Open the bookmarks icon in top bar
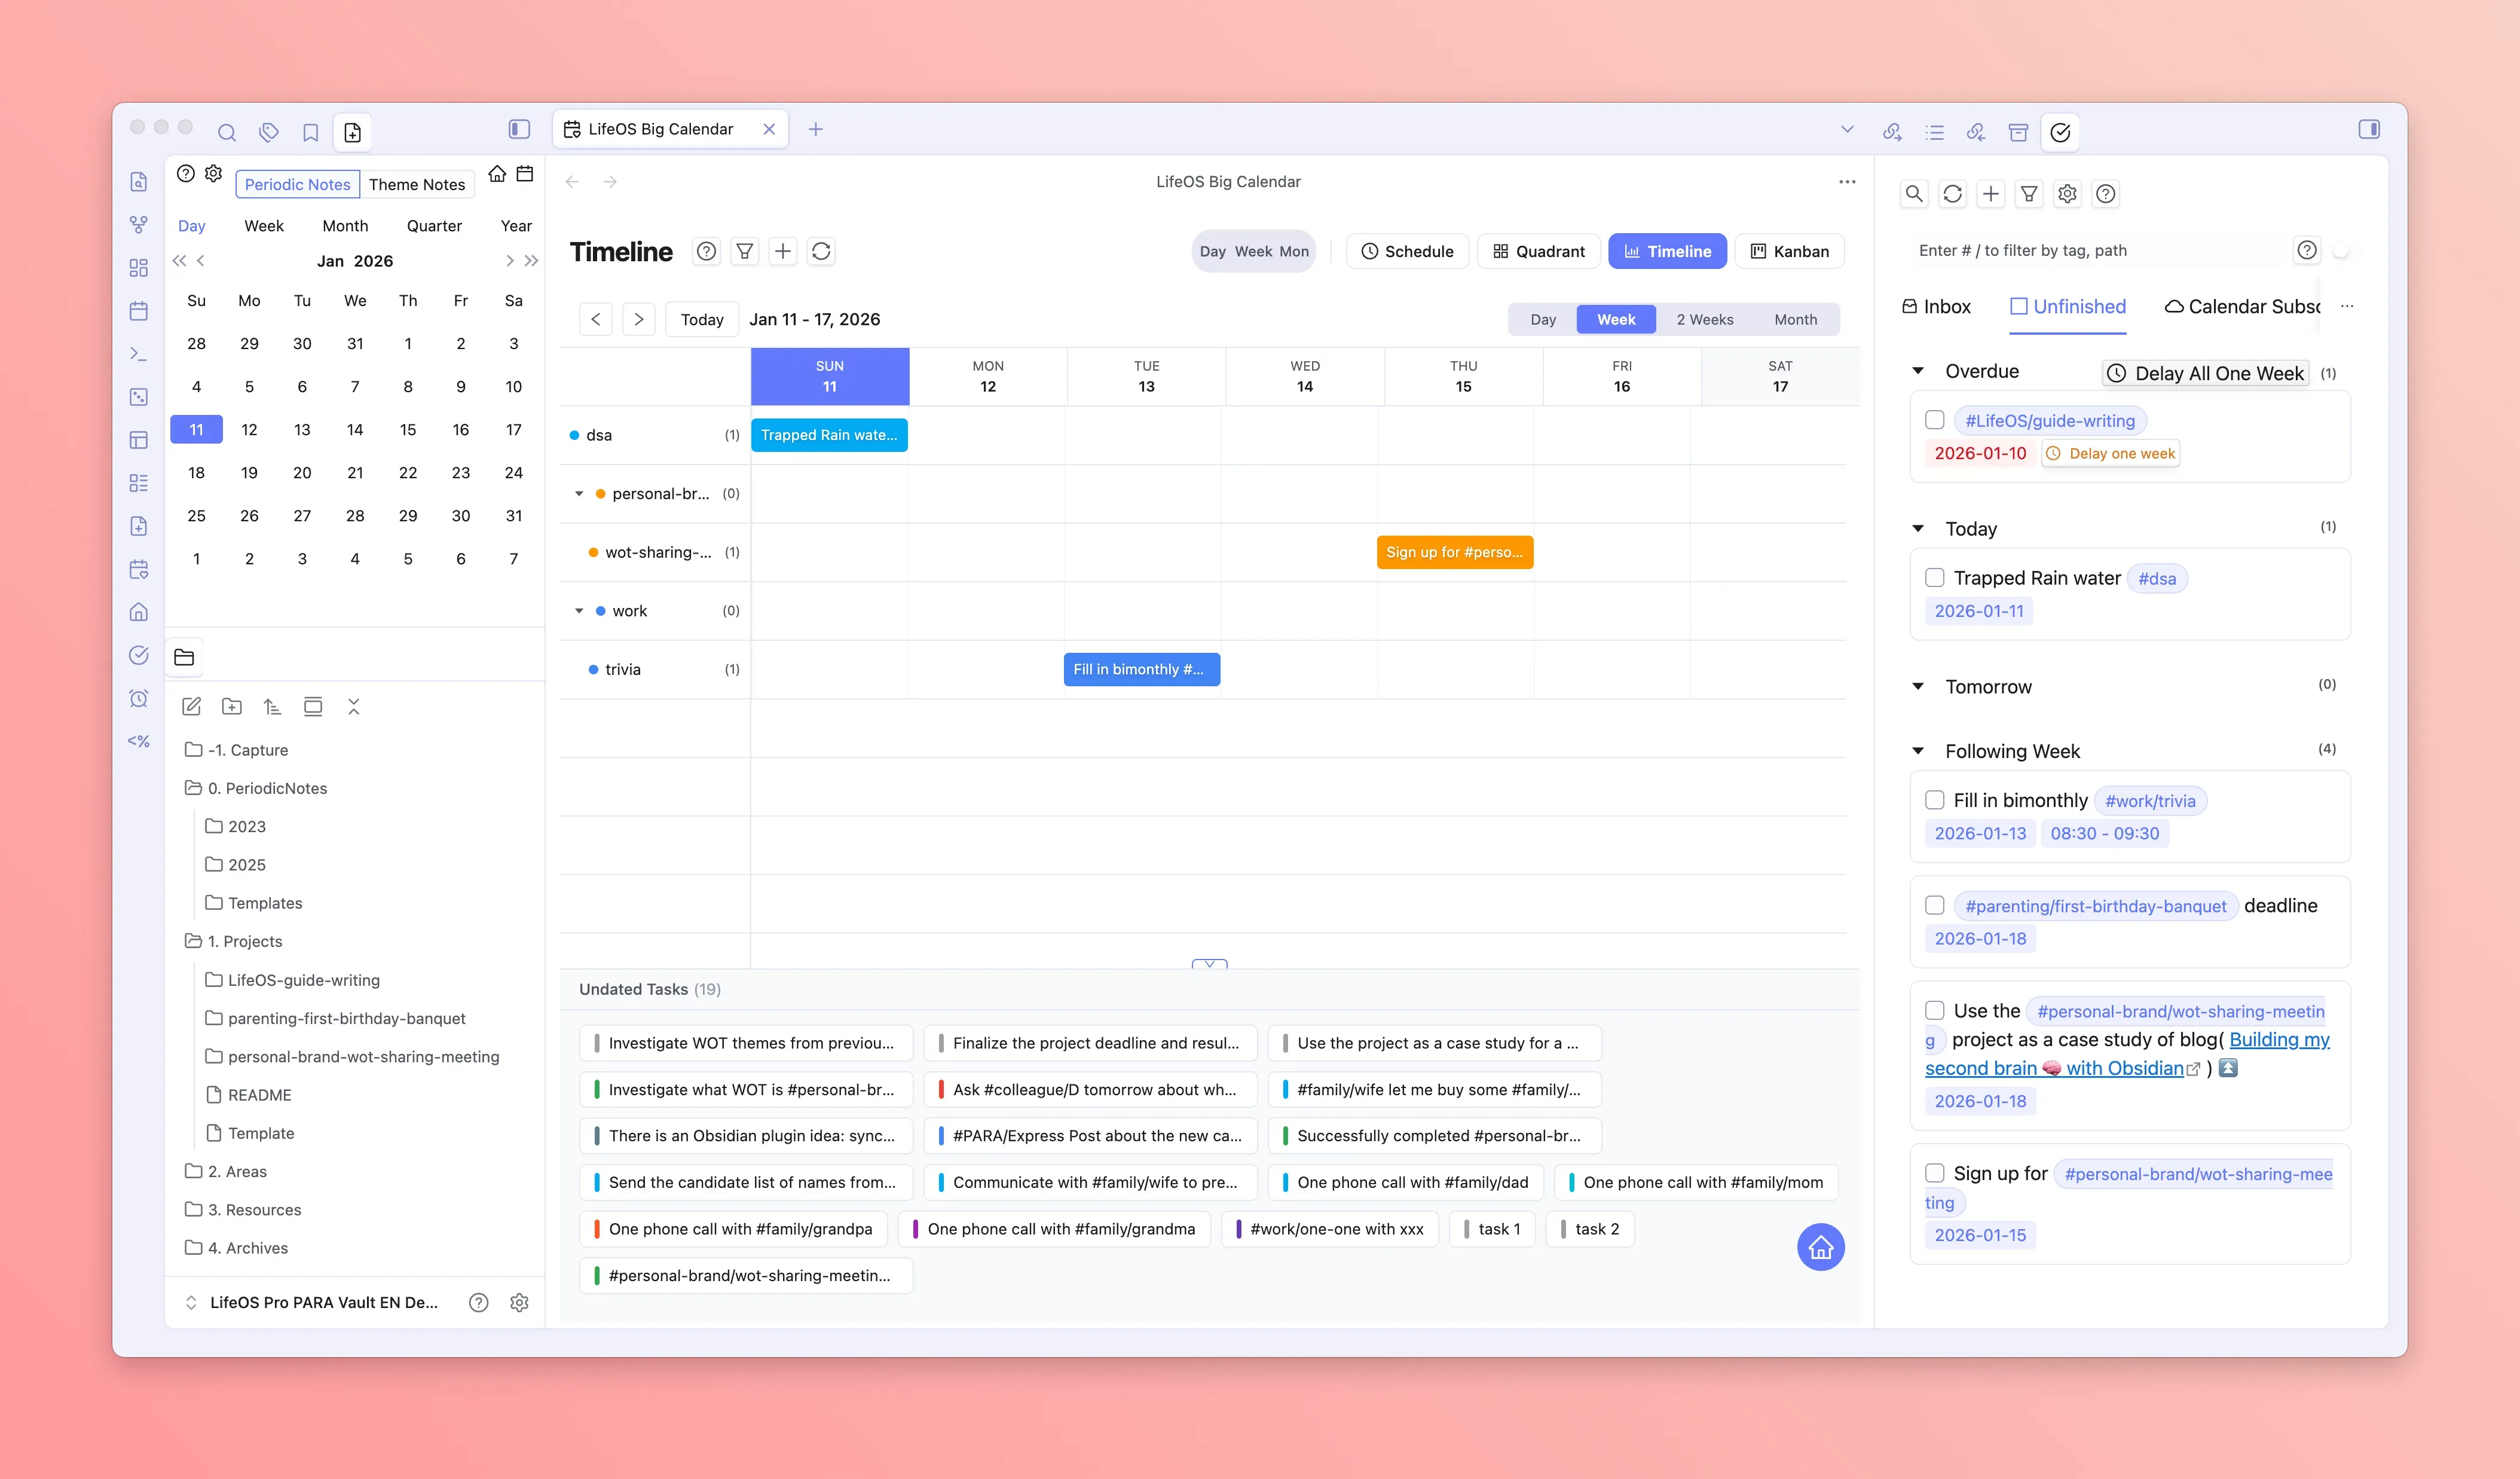Viewport: 2520px width, 1479px height. [x=310, y=132]
